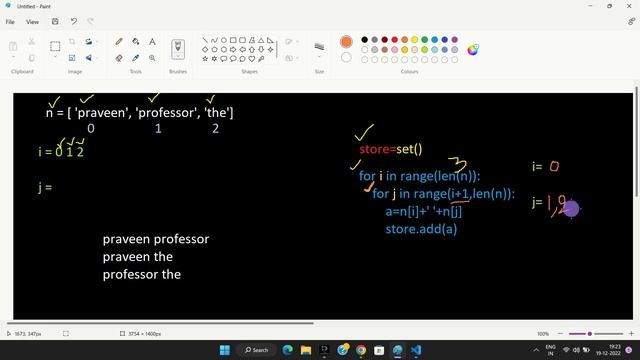Choose the pink colour swatch
The image size is (640, 360).
click(x=395, y=49)
